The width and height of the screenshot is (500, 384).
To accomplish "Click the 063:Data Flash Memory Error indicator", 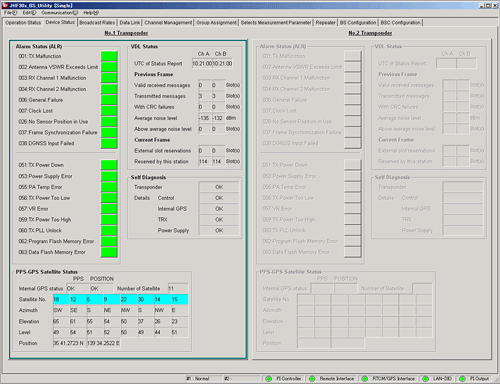I will pos(109,252).
